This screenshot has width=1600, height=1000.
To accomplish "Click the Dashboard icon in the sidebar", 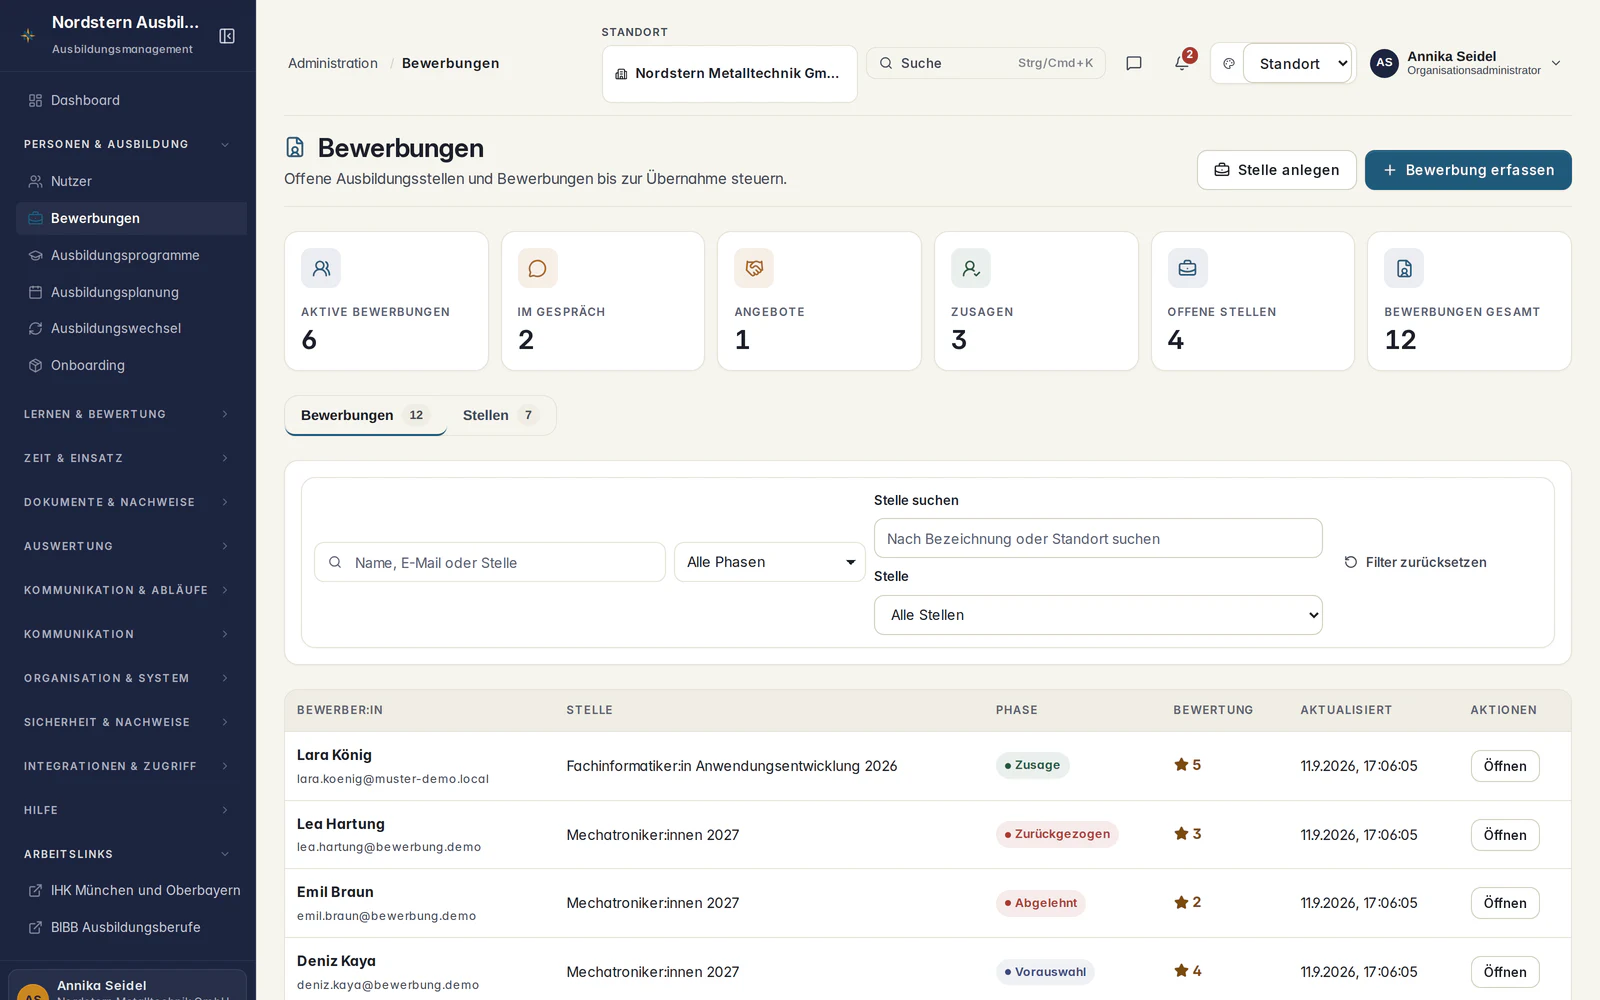I will [36, 100].
